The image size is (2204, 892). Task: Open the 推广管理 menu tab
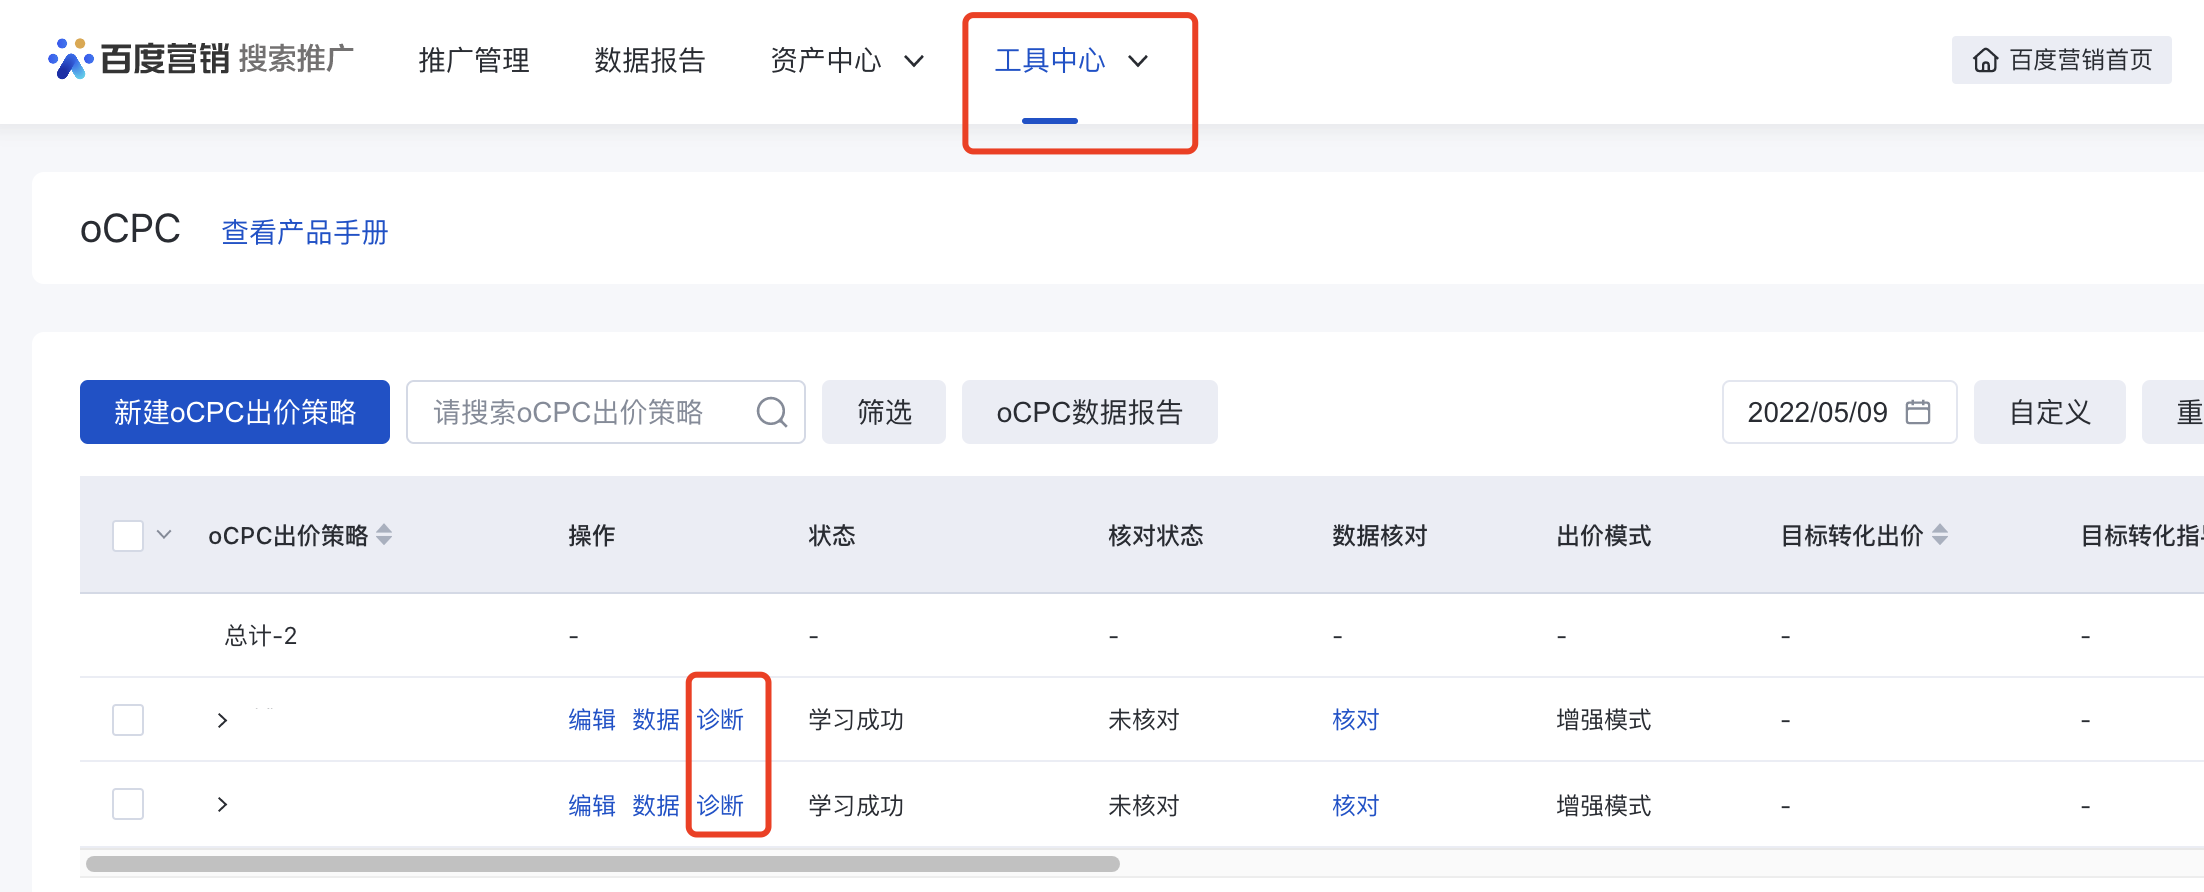[474, 61]
